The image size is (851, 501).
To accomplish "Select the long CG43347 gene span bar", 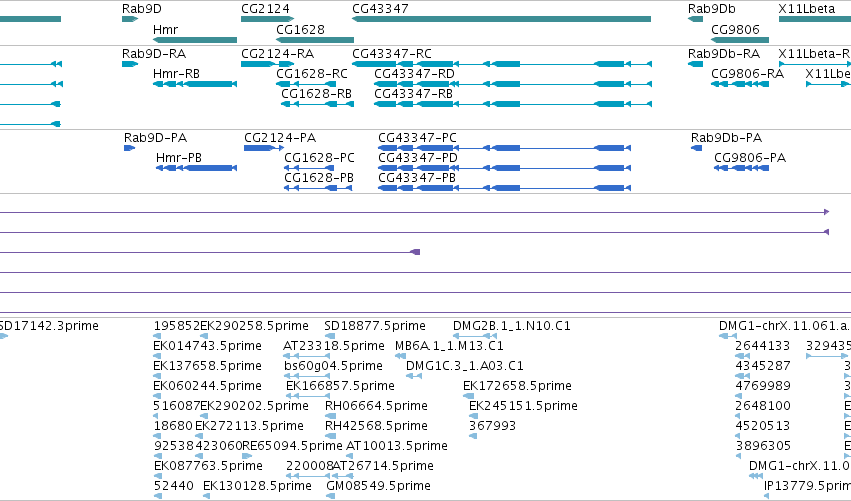I will [x=501, y=19].
